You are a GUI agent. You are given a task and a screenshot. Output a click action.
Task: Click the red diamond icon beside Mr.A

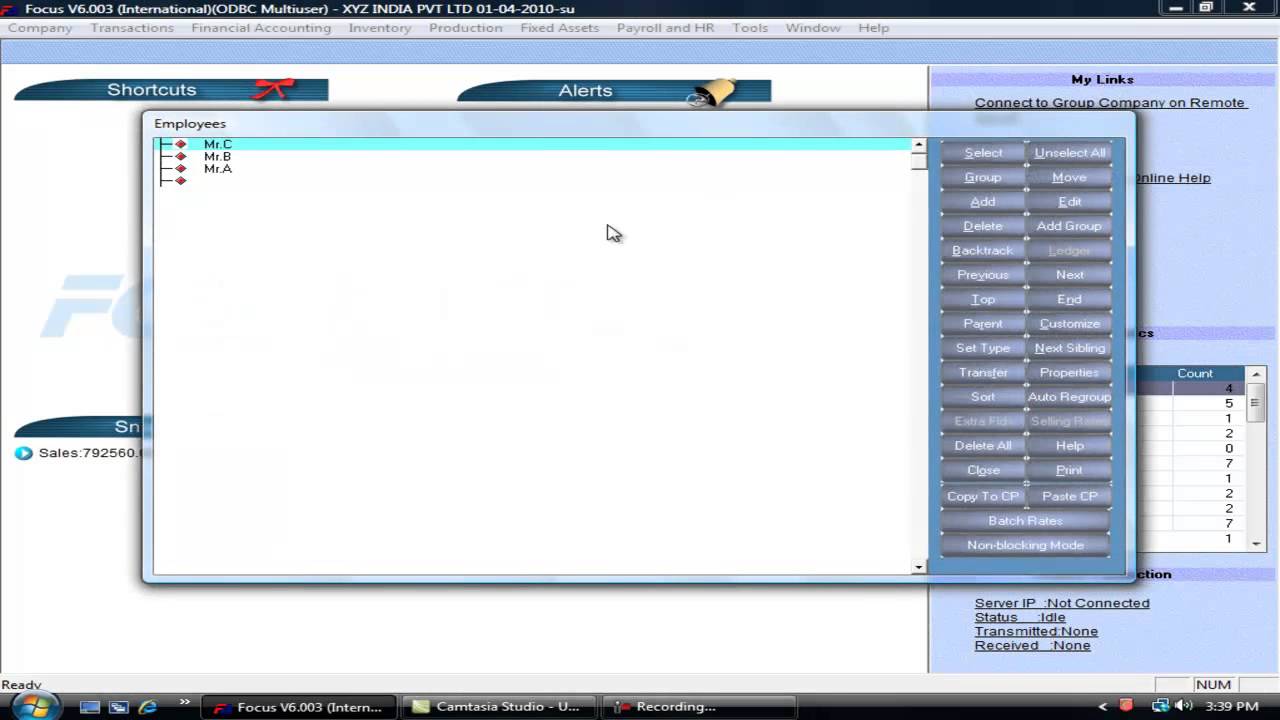pyautogui.click(x=181, y=169)
